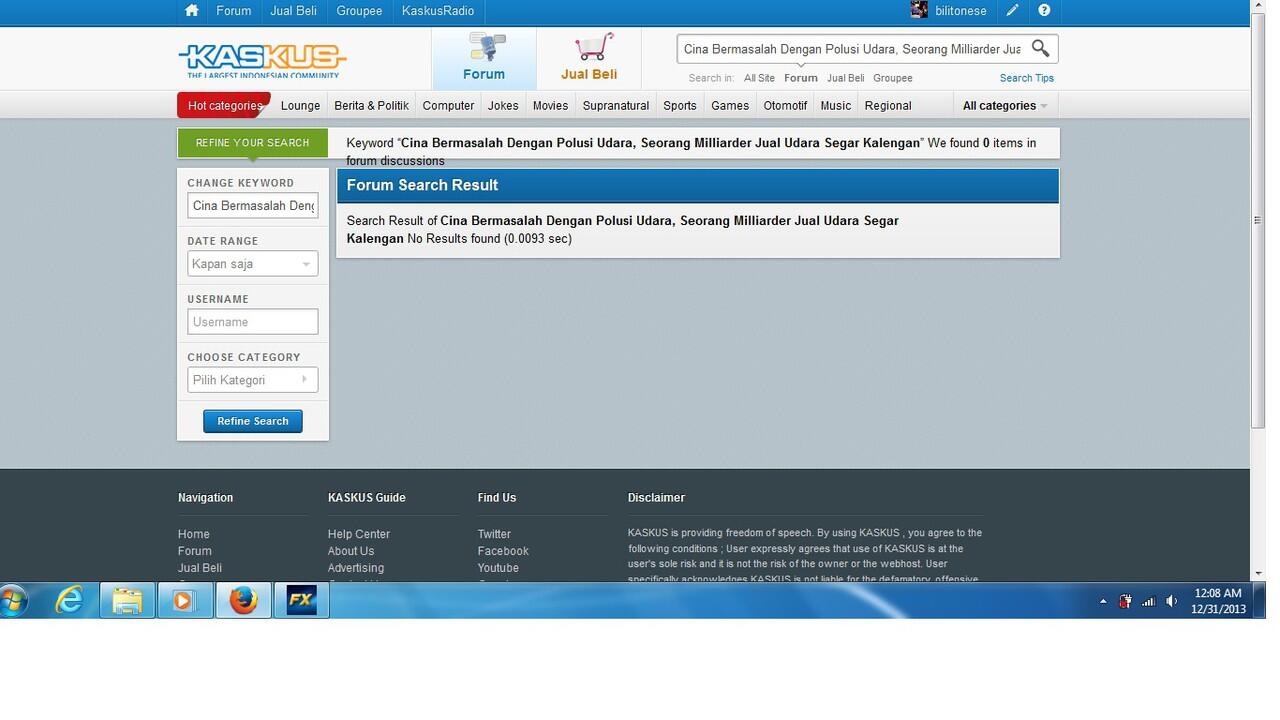This screenshot has width=1280, height=720.
Task: Open the Computer category
Action: point(448,106)
